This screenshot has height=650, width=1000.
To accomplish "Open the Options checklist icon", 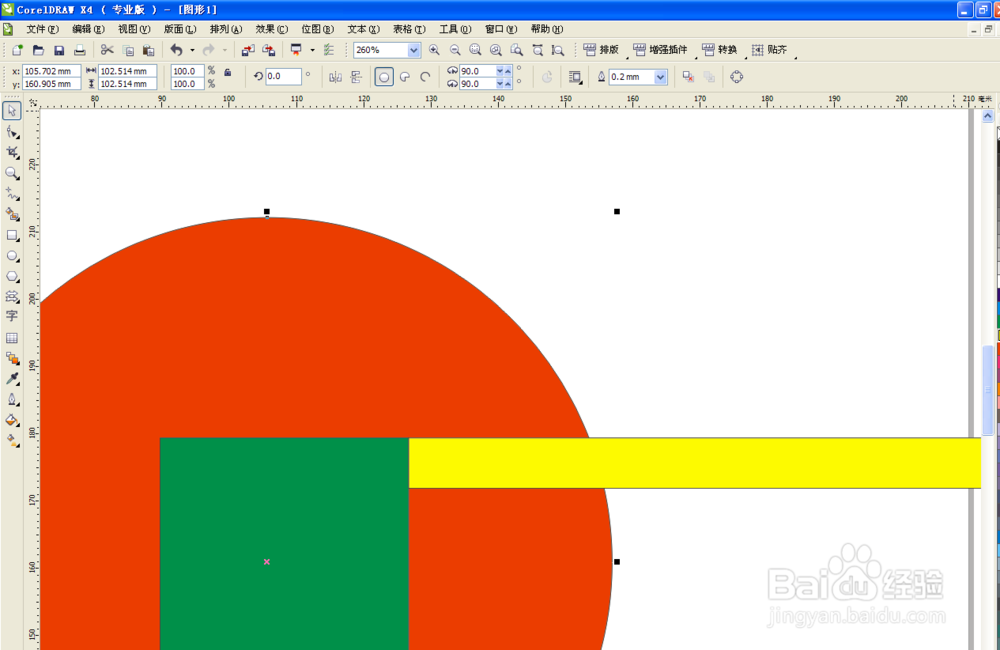I will tap(329, 50).
